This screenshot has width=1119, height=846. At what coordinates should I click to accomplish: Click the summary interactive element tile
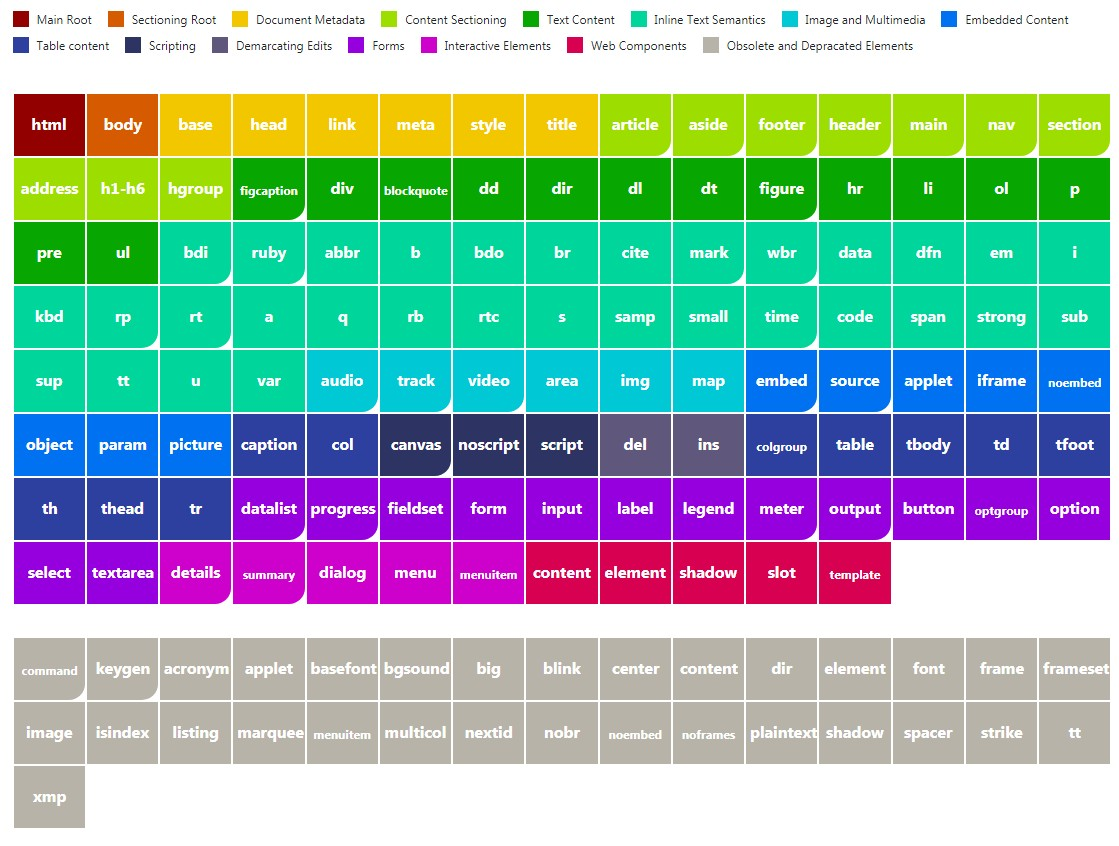click(269, 573)
